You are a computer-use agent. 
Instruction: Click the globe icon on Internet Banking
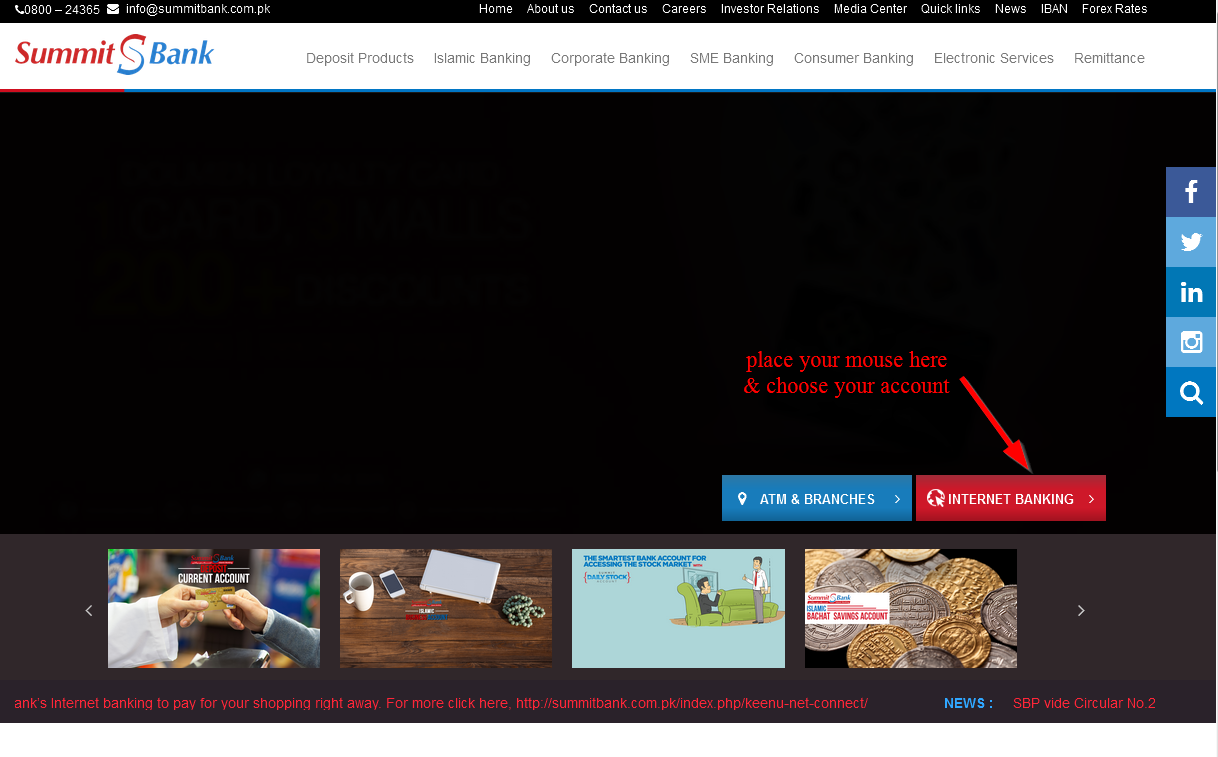click(936, 498)
